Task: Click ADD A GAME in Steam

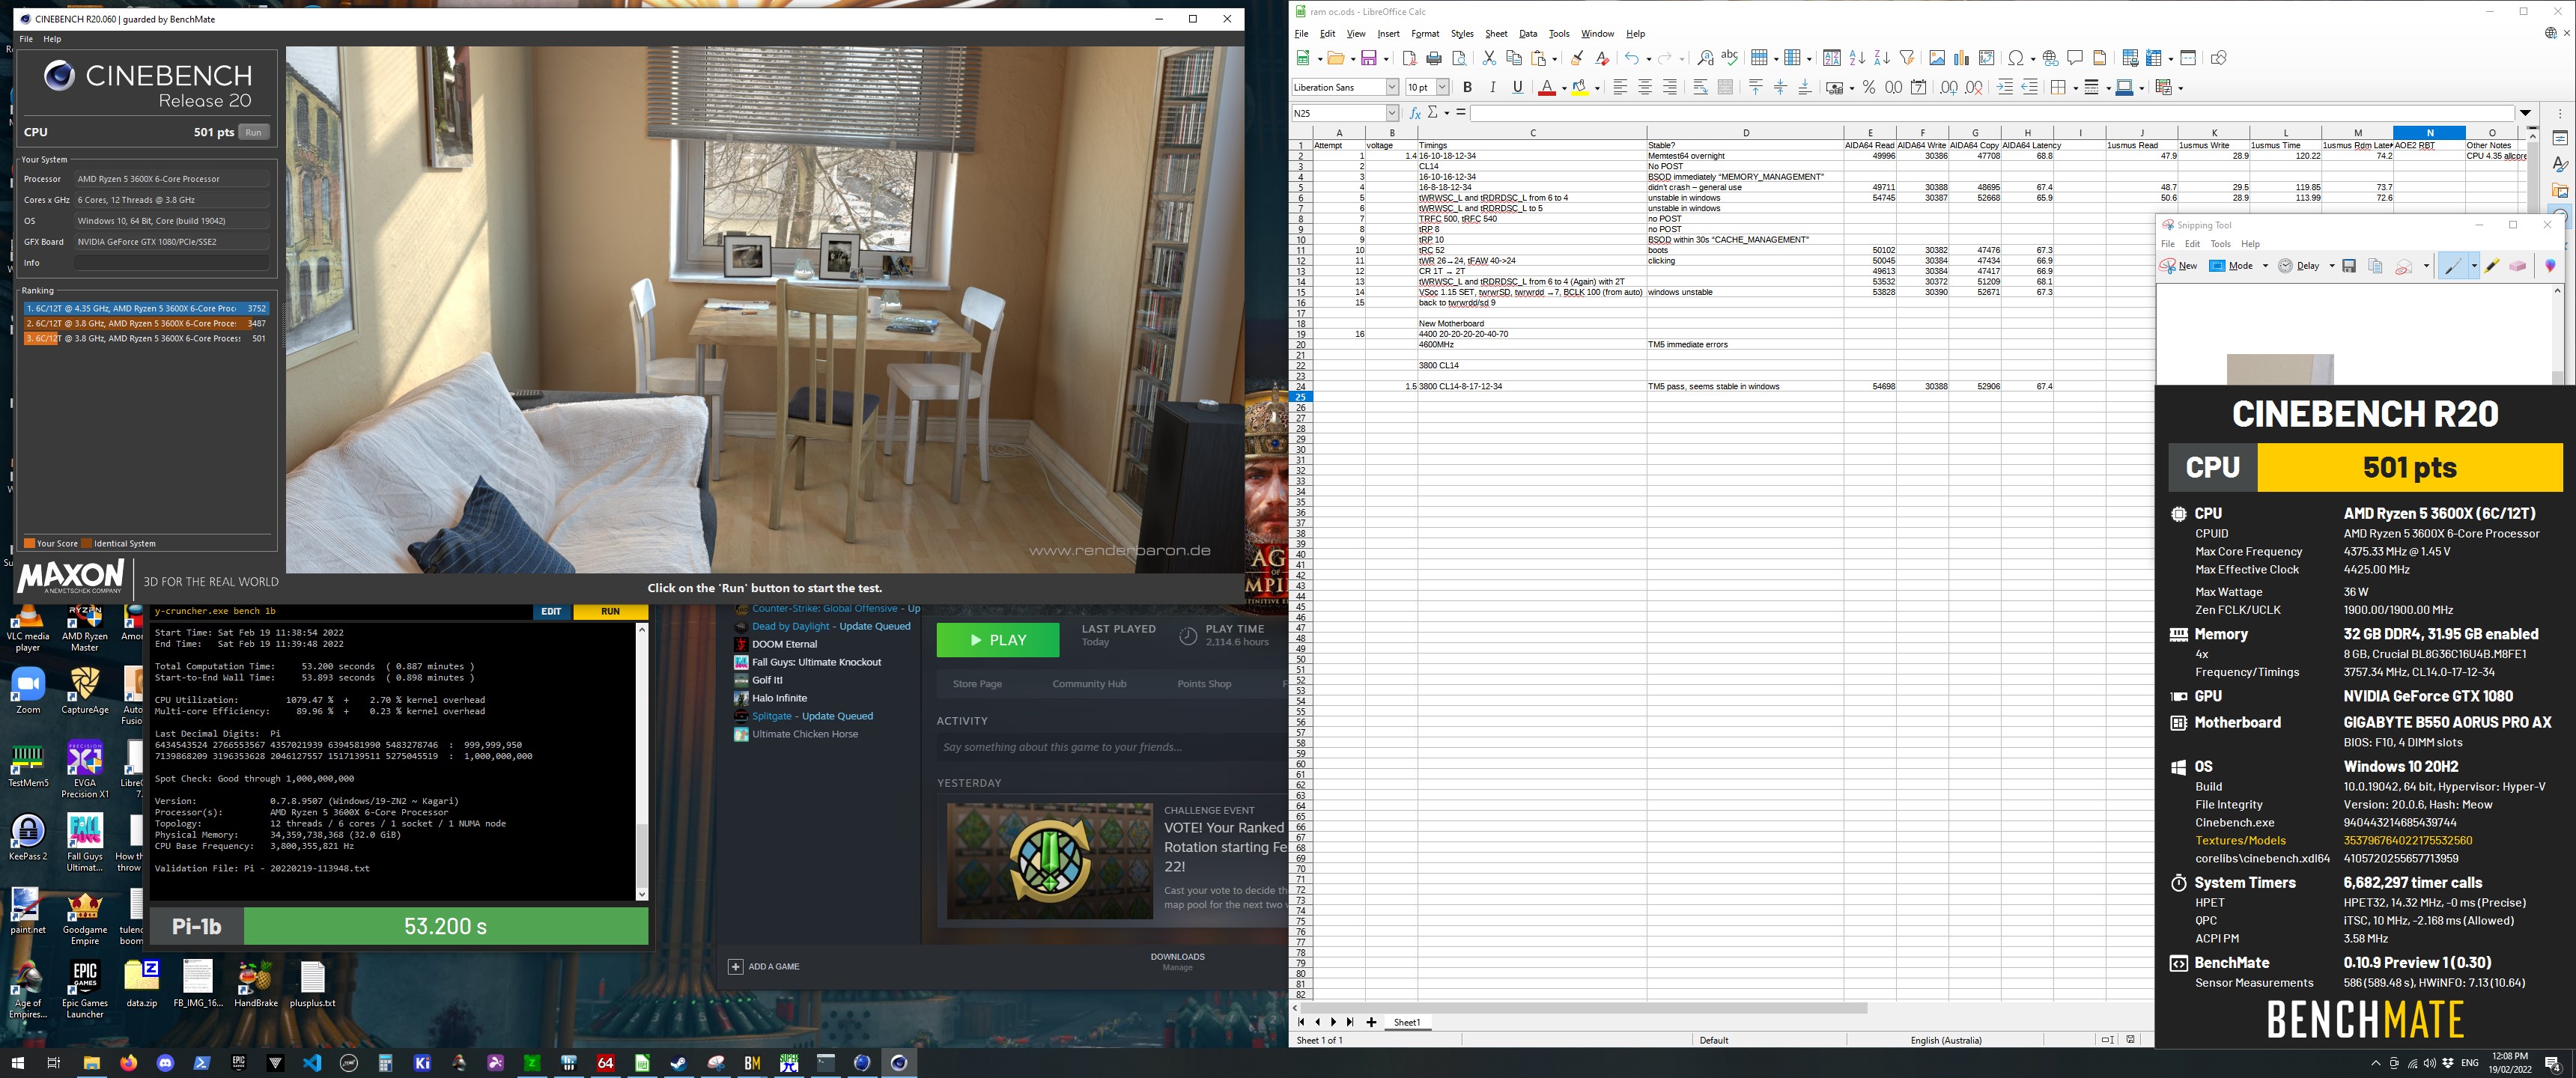Action: click(x=764, y=967)
